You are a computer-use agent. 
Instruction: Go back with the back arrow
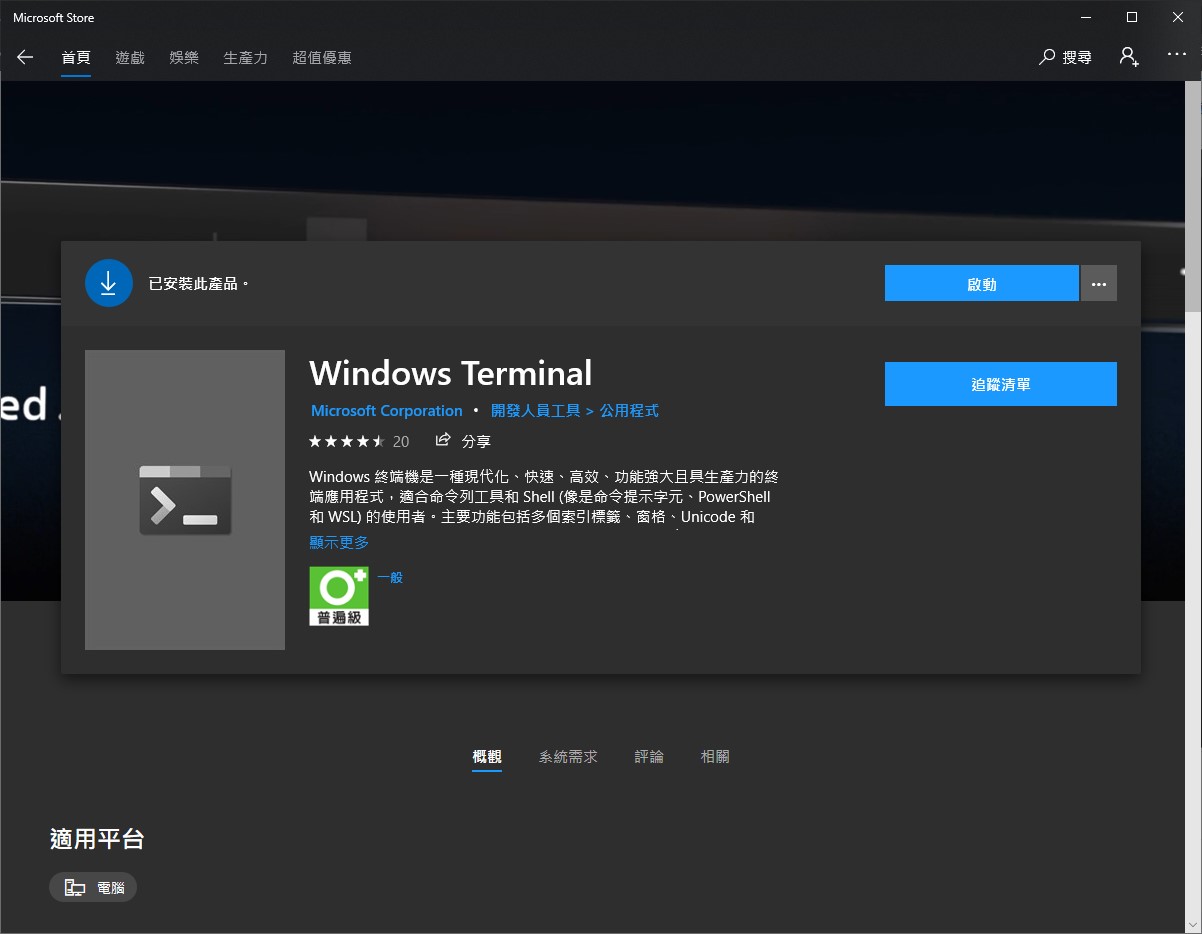coord(25,58)
